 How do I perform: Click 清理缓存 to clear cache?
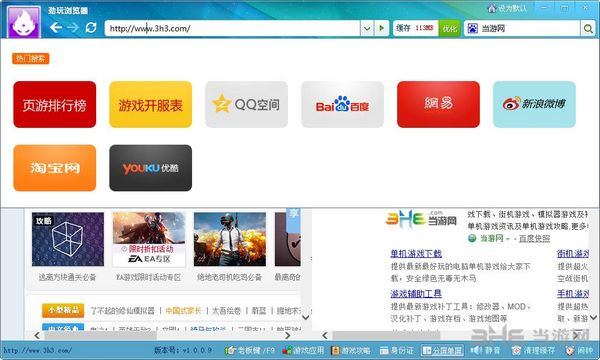pos(533,350)
